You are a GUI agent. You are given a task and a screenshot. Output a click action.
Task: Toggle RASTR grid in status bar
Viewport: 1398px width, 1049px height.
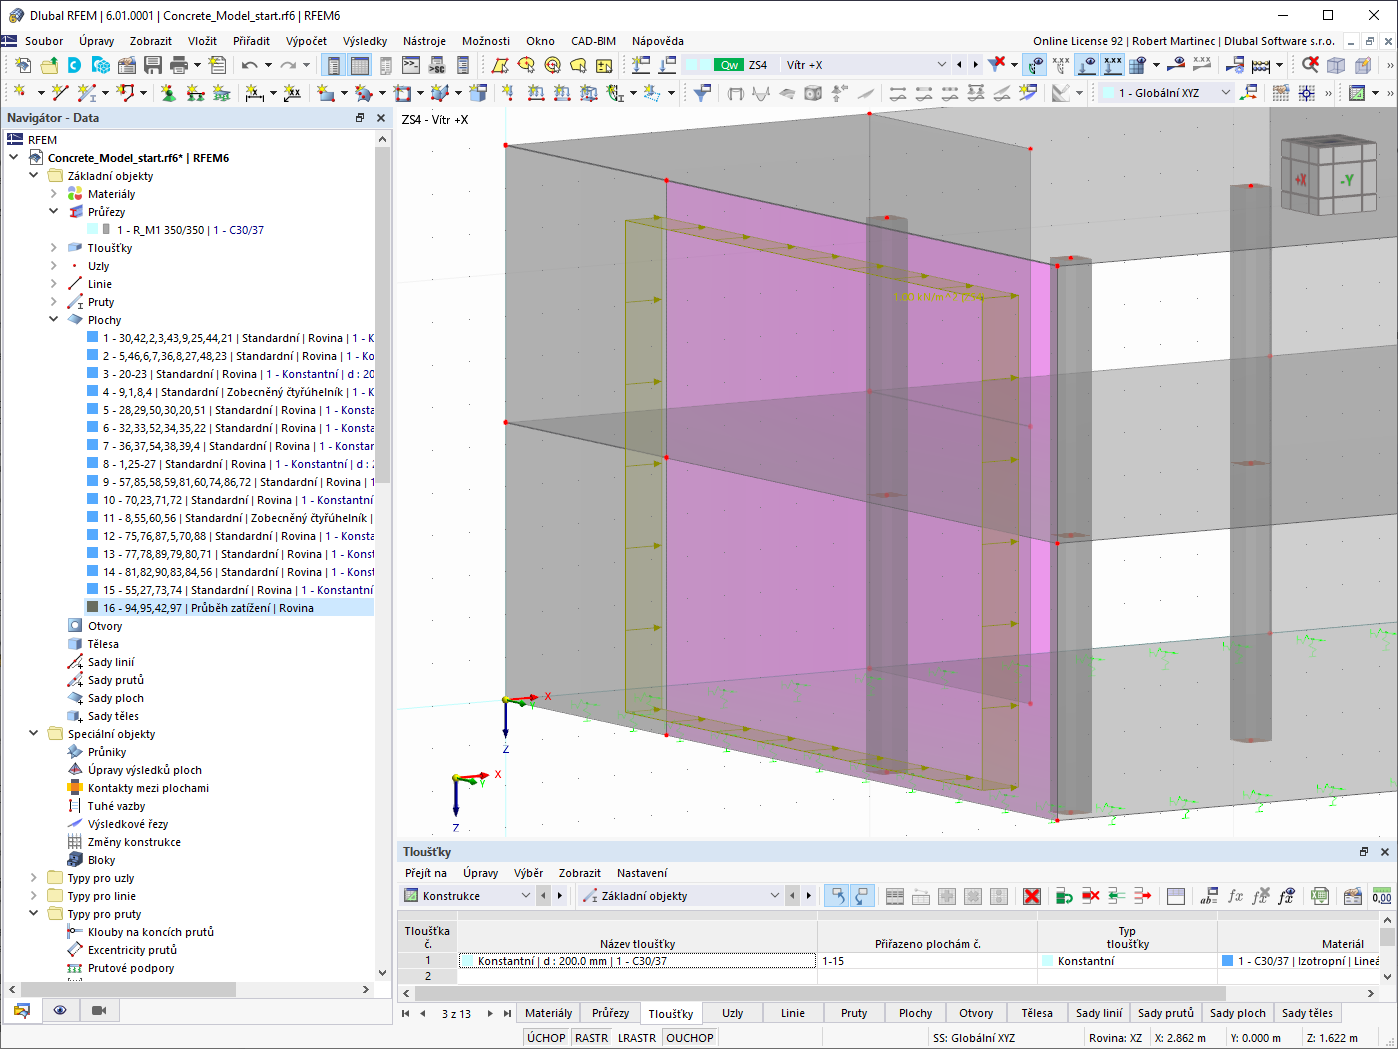tap(591, 1038)
